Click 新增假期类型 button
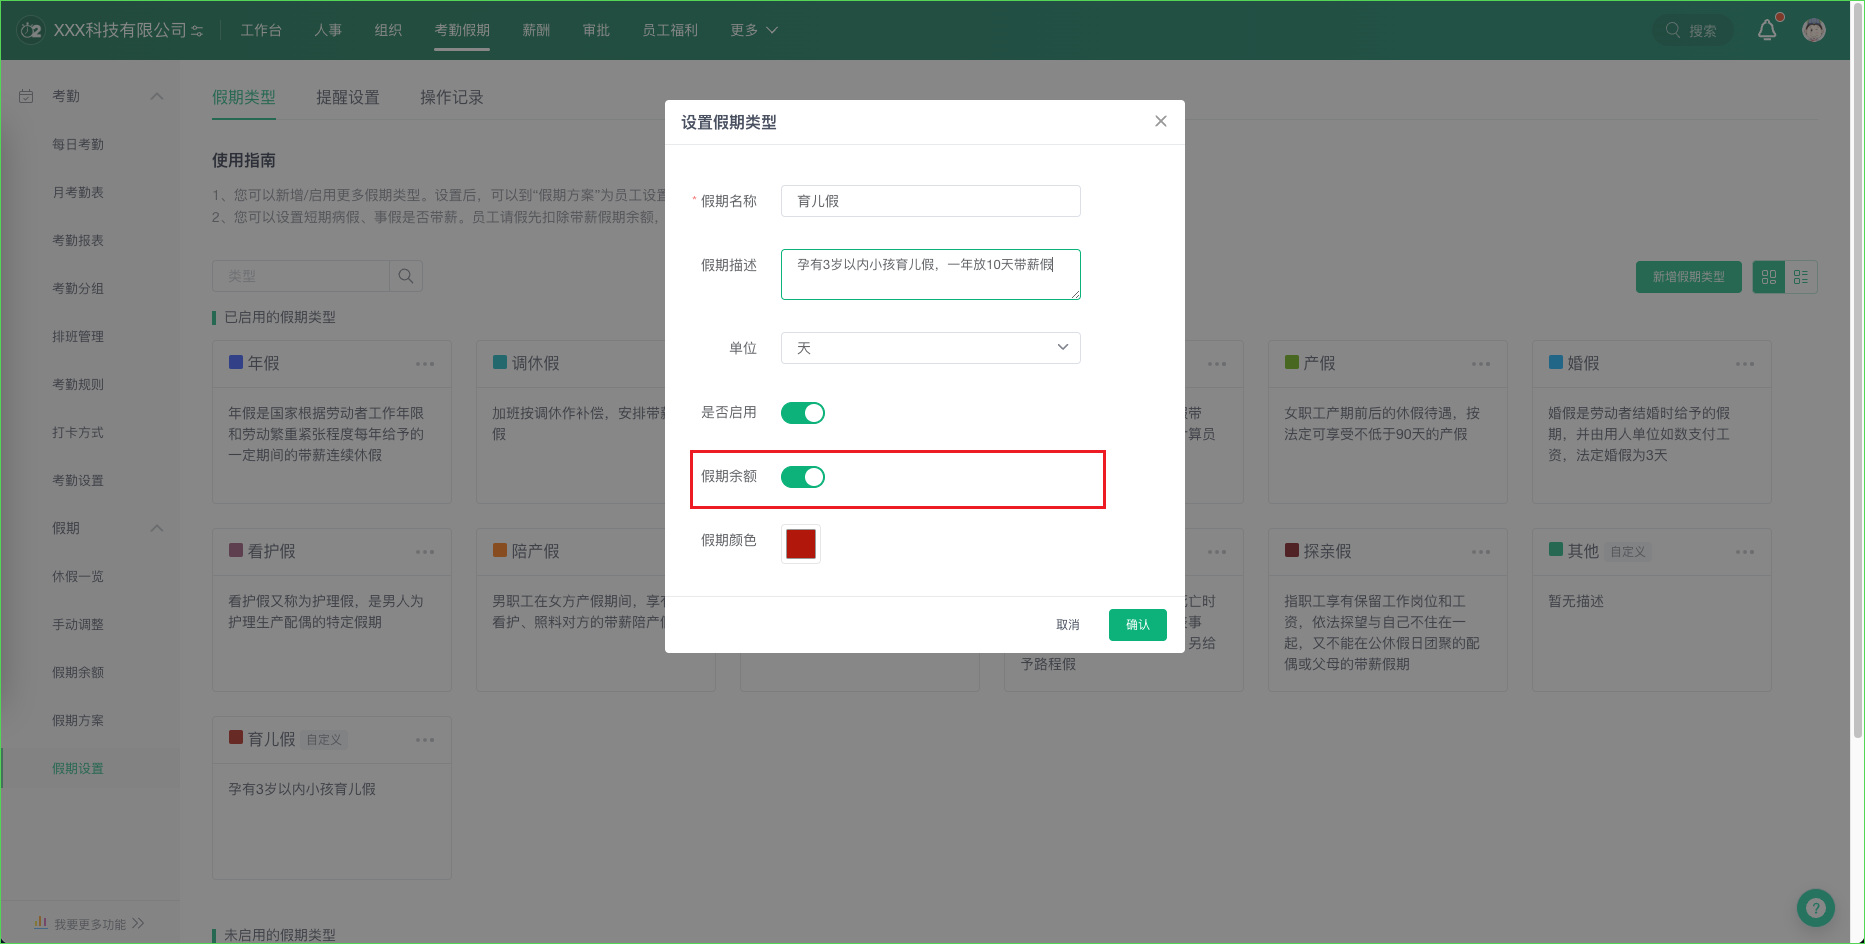This screenshot has height=944, width=1865. tap(1689, 277)
